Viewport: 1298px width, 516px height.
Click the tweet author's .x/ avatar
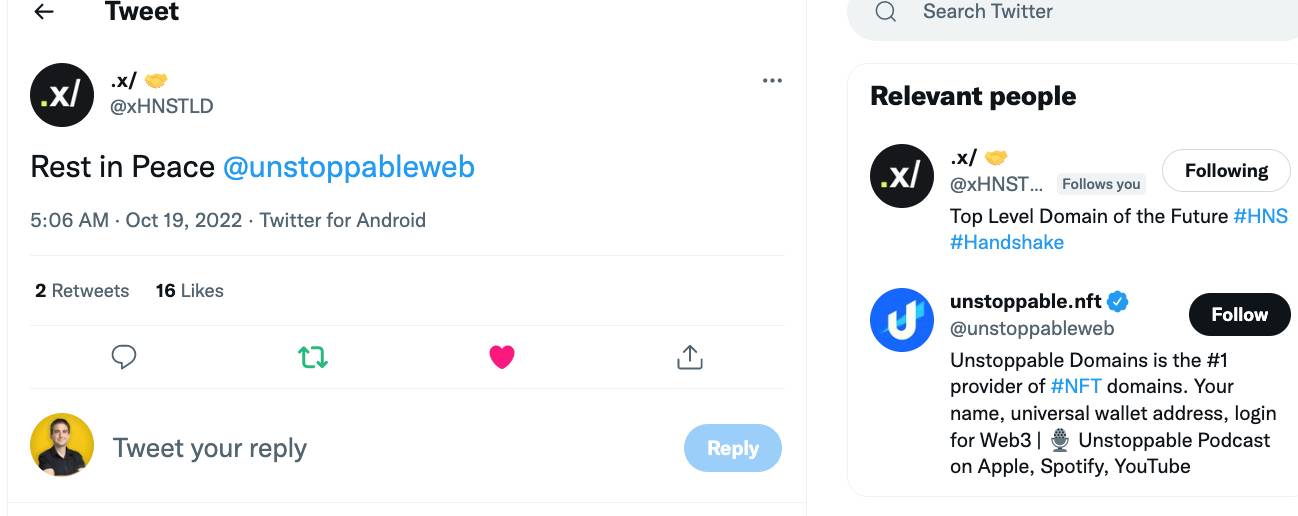62,95
